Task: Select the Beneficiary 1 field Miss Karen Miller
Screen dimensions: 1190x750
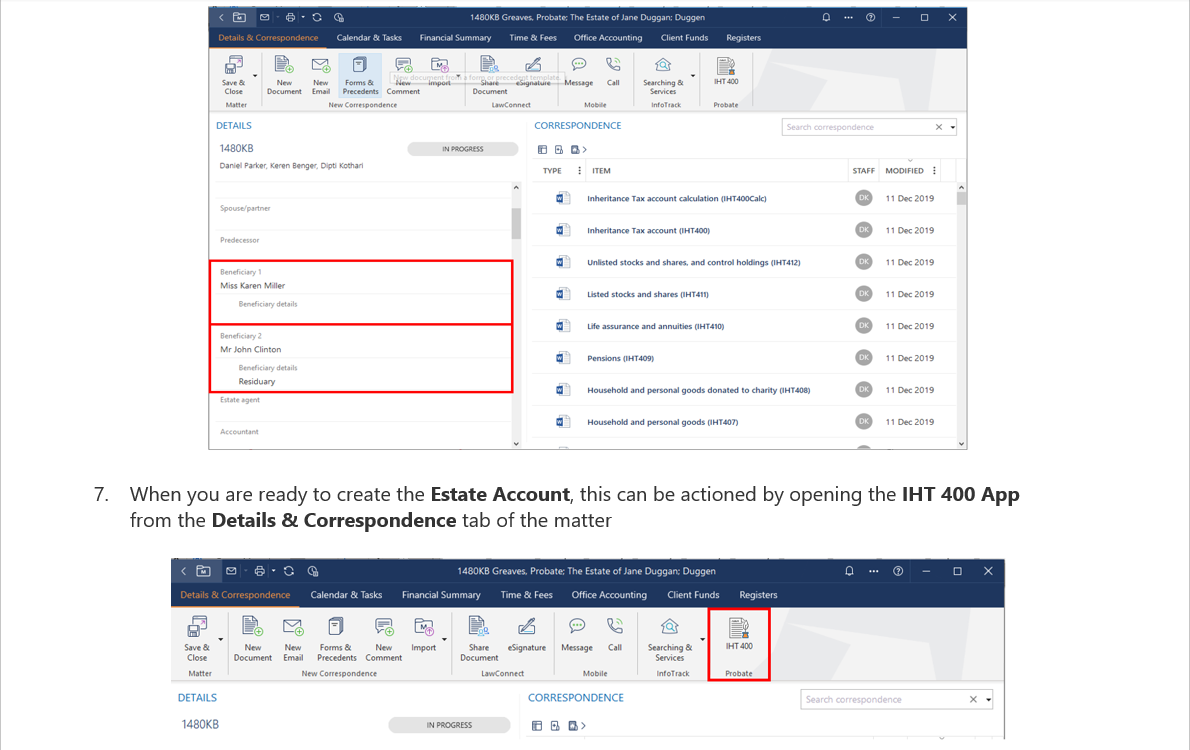Action: coord(253,285)
